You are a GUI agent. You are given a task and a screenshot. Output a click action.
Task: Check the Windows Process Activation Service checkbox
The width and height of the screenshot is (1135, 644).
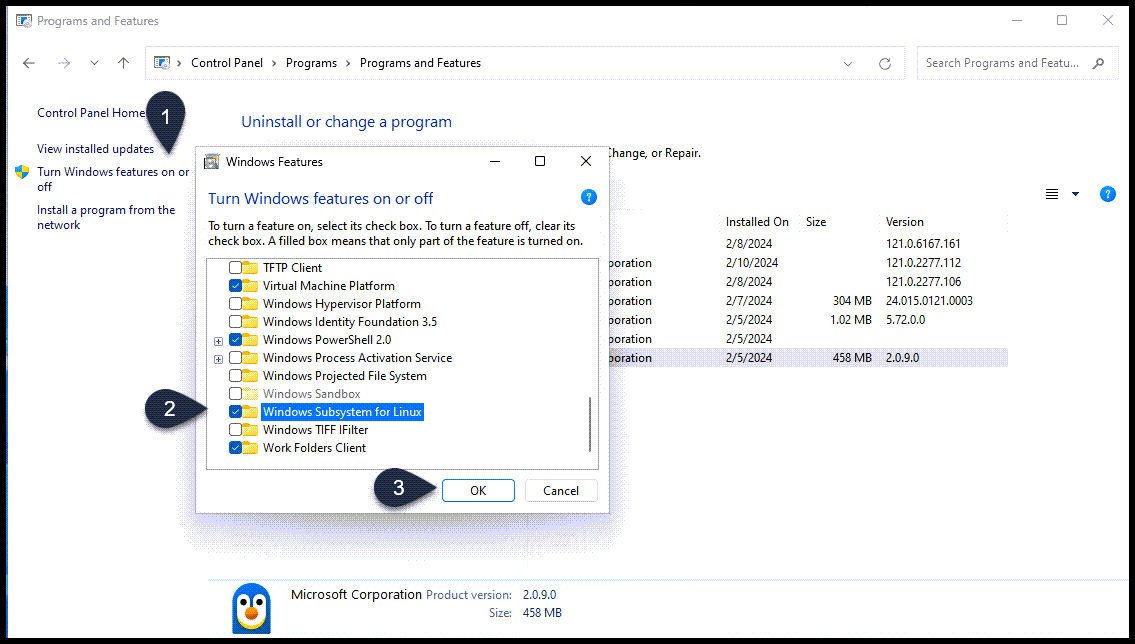pyautogui.click(x=235, y=357)
